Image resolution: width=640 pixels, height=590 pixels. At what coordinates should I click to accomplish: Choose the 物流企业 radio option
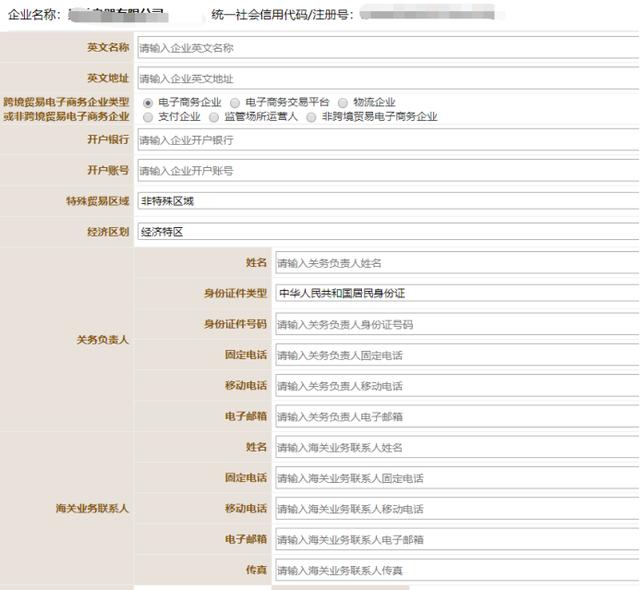tap(342, 103)
